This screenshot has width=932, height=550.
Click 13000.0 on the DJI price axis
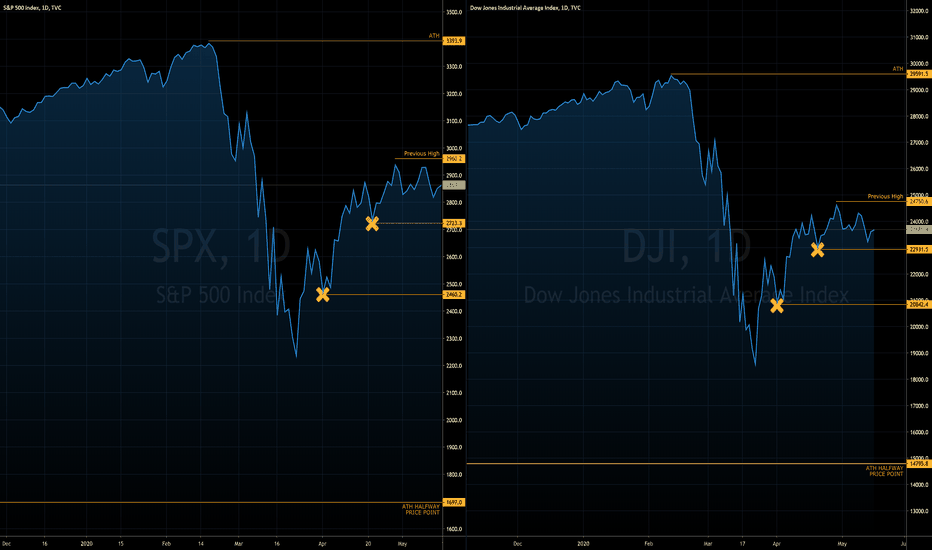click(919, 511)
